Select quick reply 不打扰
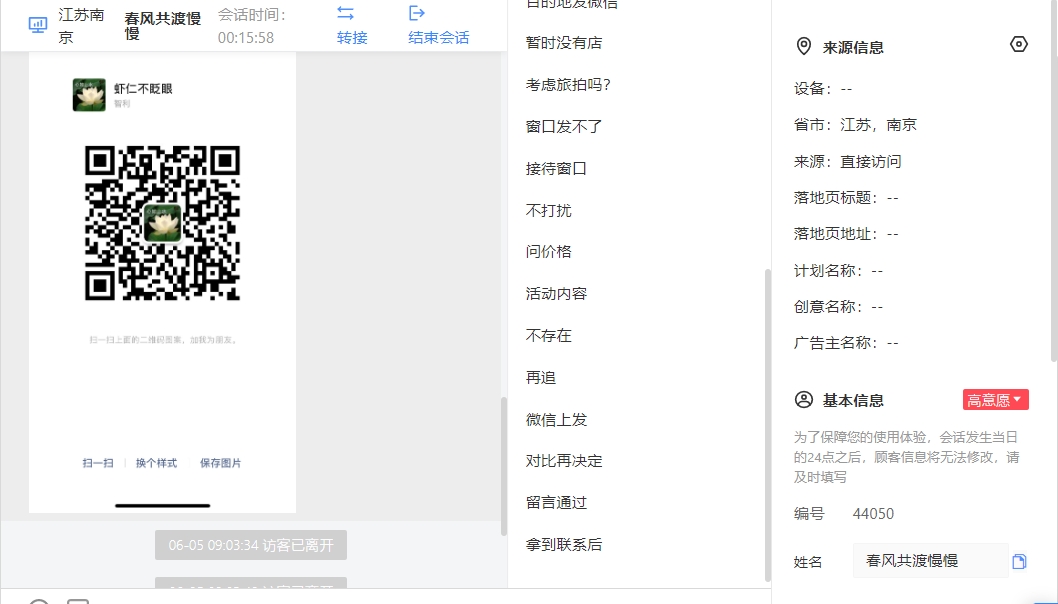 549,210
